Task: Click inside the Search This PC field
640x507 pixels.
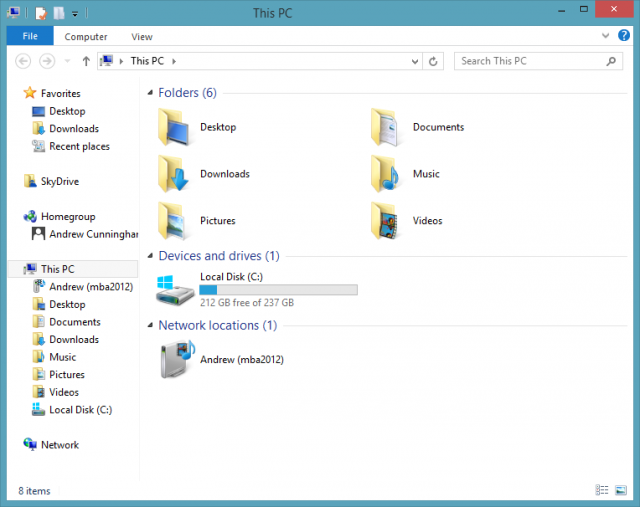Action: tap(538, 61)
